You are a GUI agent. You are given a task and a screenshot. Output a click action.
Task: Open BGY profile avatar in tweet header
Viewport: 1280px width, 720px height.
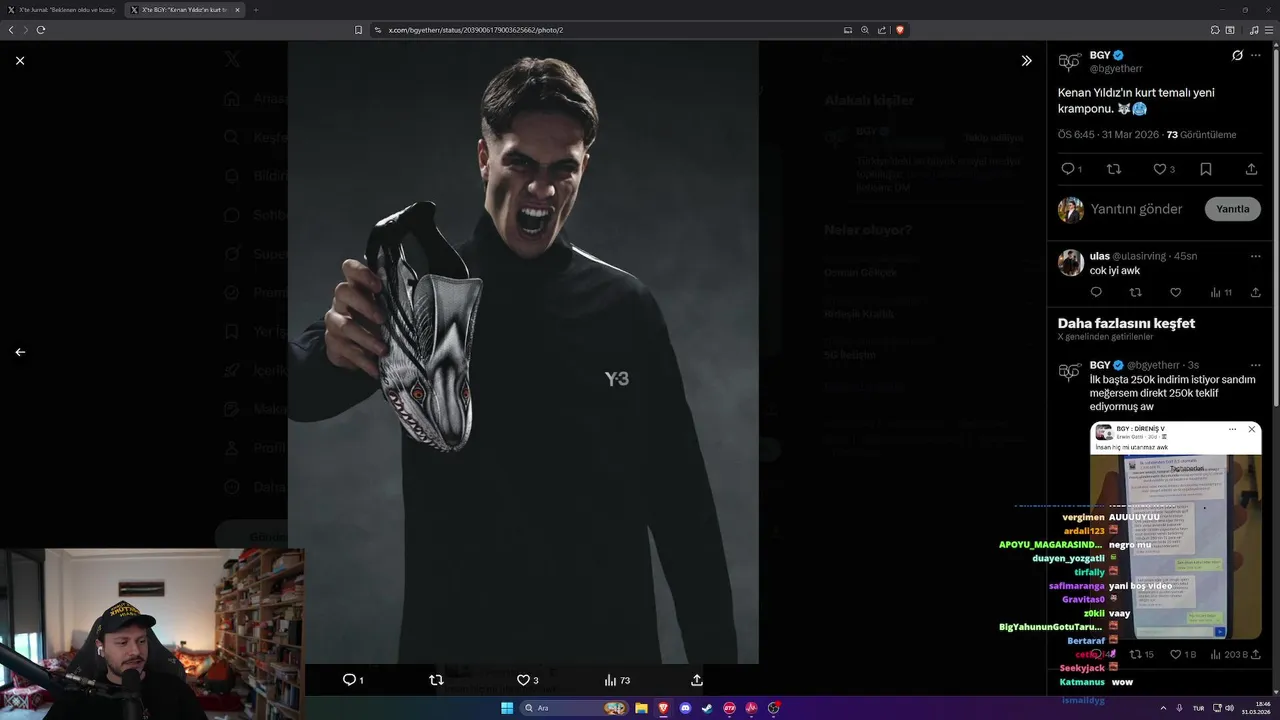tap(1070, 62)
